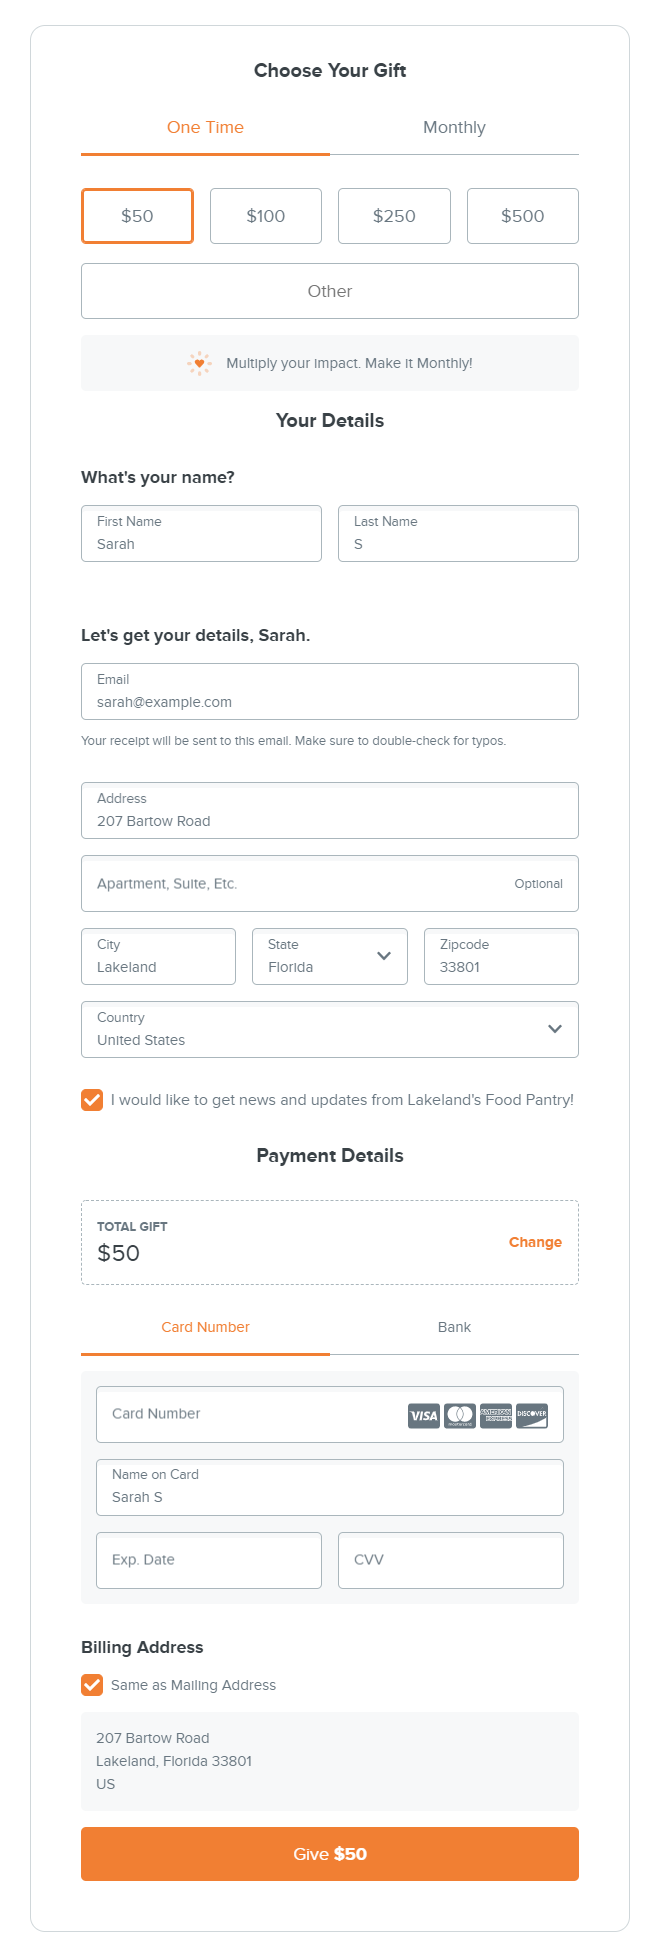
Task: Click the Discover card icon
Action: (532, 1415)
